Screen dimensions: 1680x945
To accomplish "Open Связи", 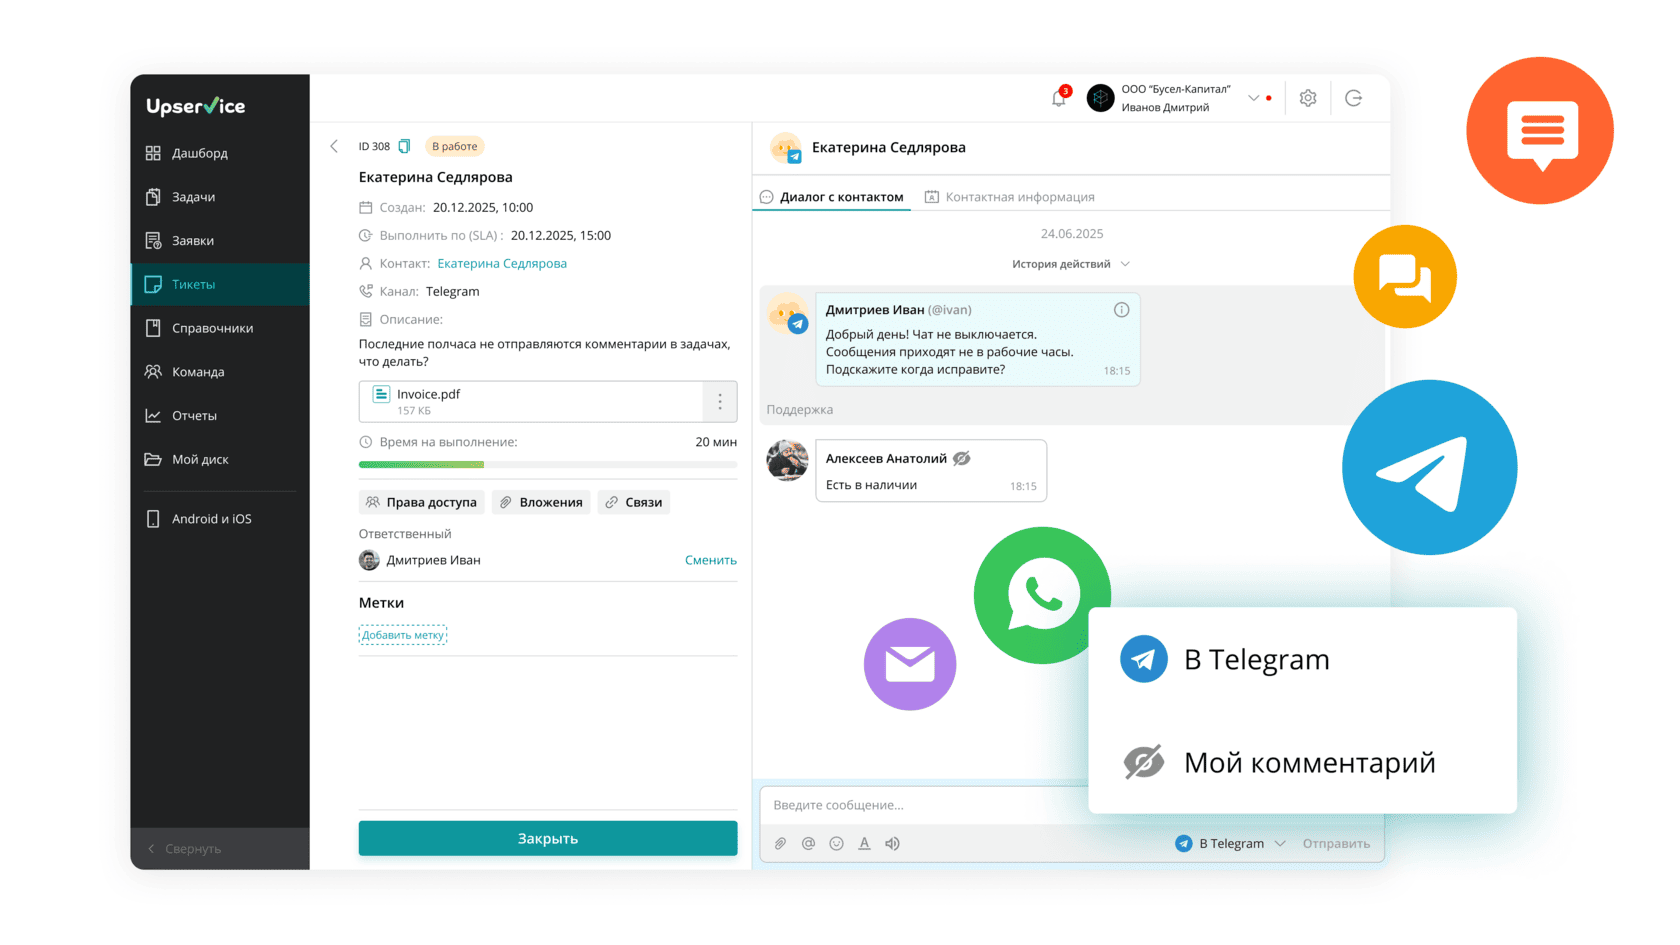I will [x=634, y=502].
